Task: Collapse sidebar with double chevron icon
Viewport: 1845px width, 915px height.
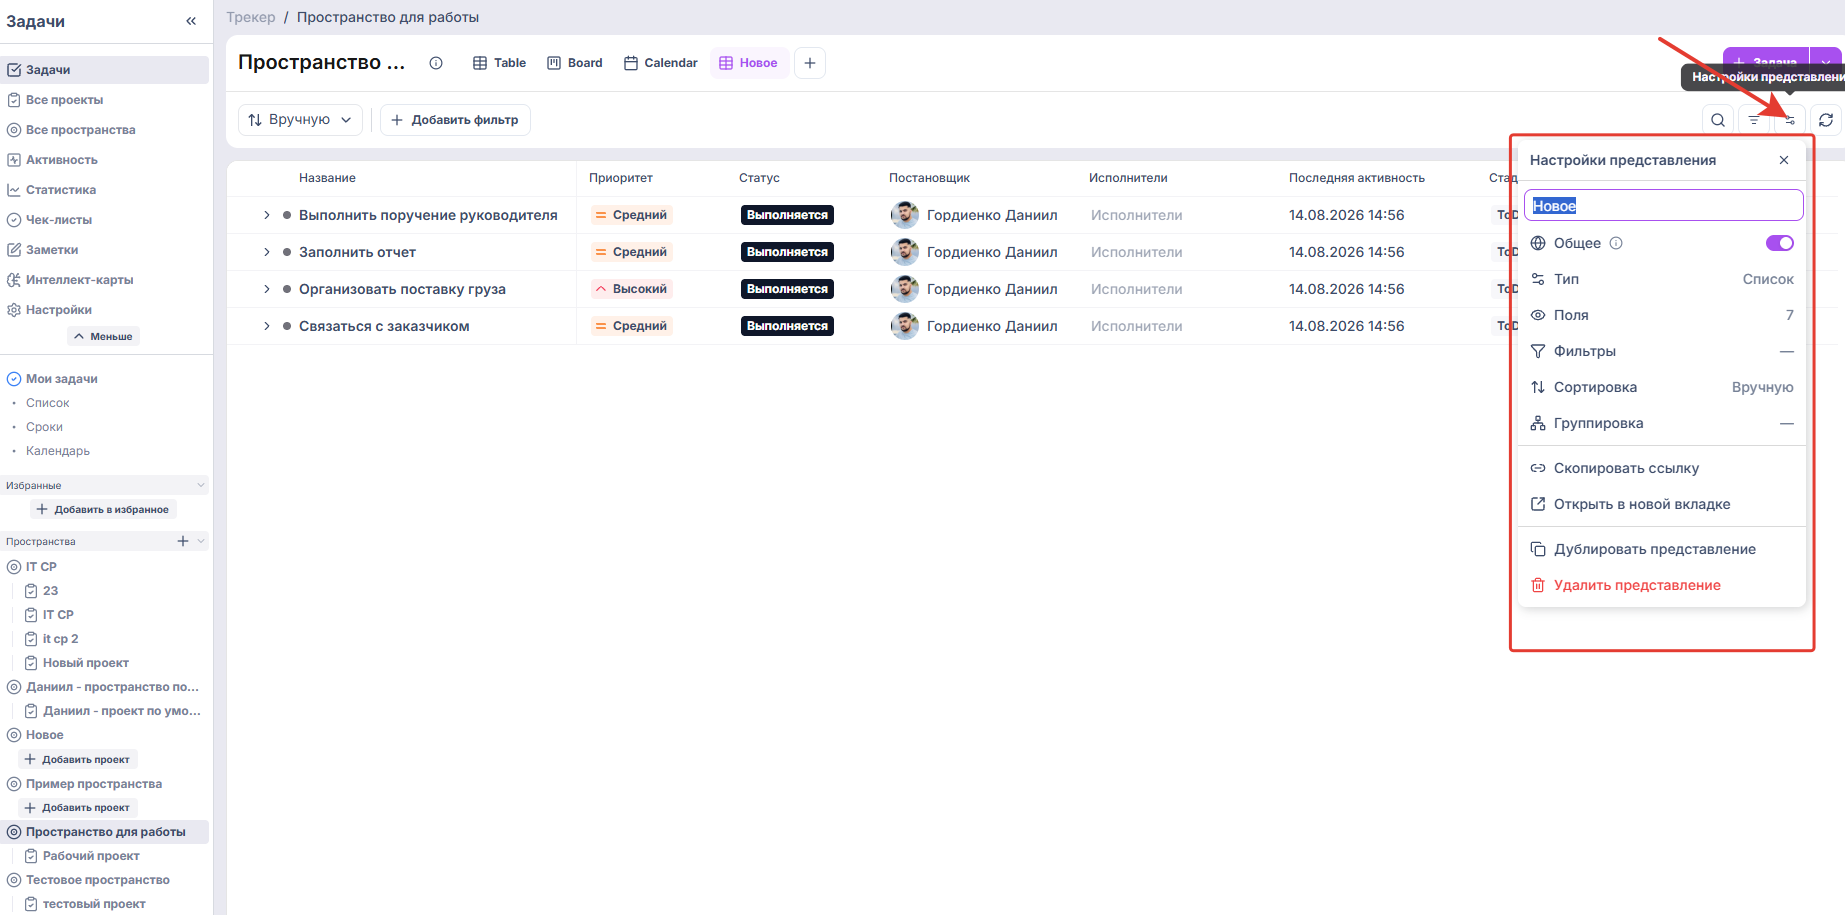Action: point(191,21)
